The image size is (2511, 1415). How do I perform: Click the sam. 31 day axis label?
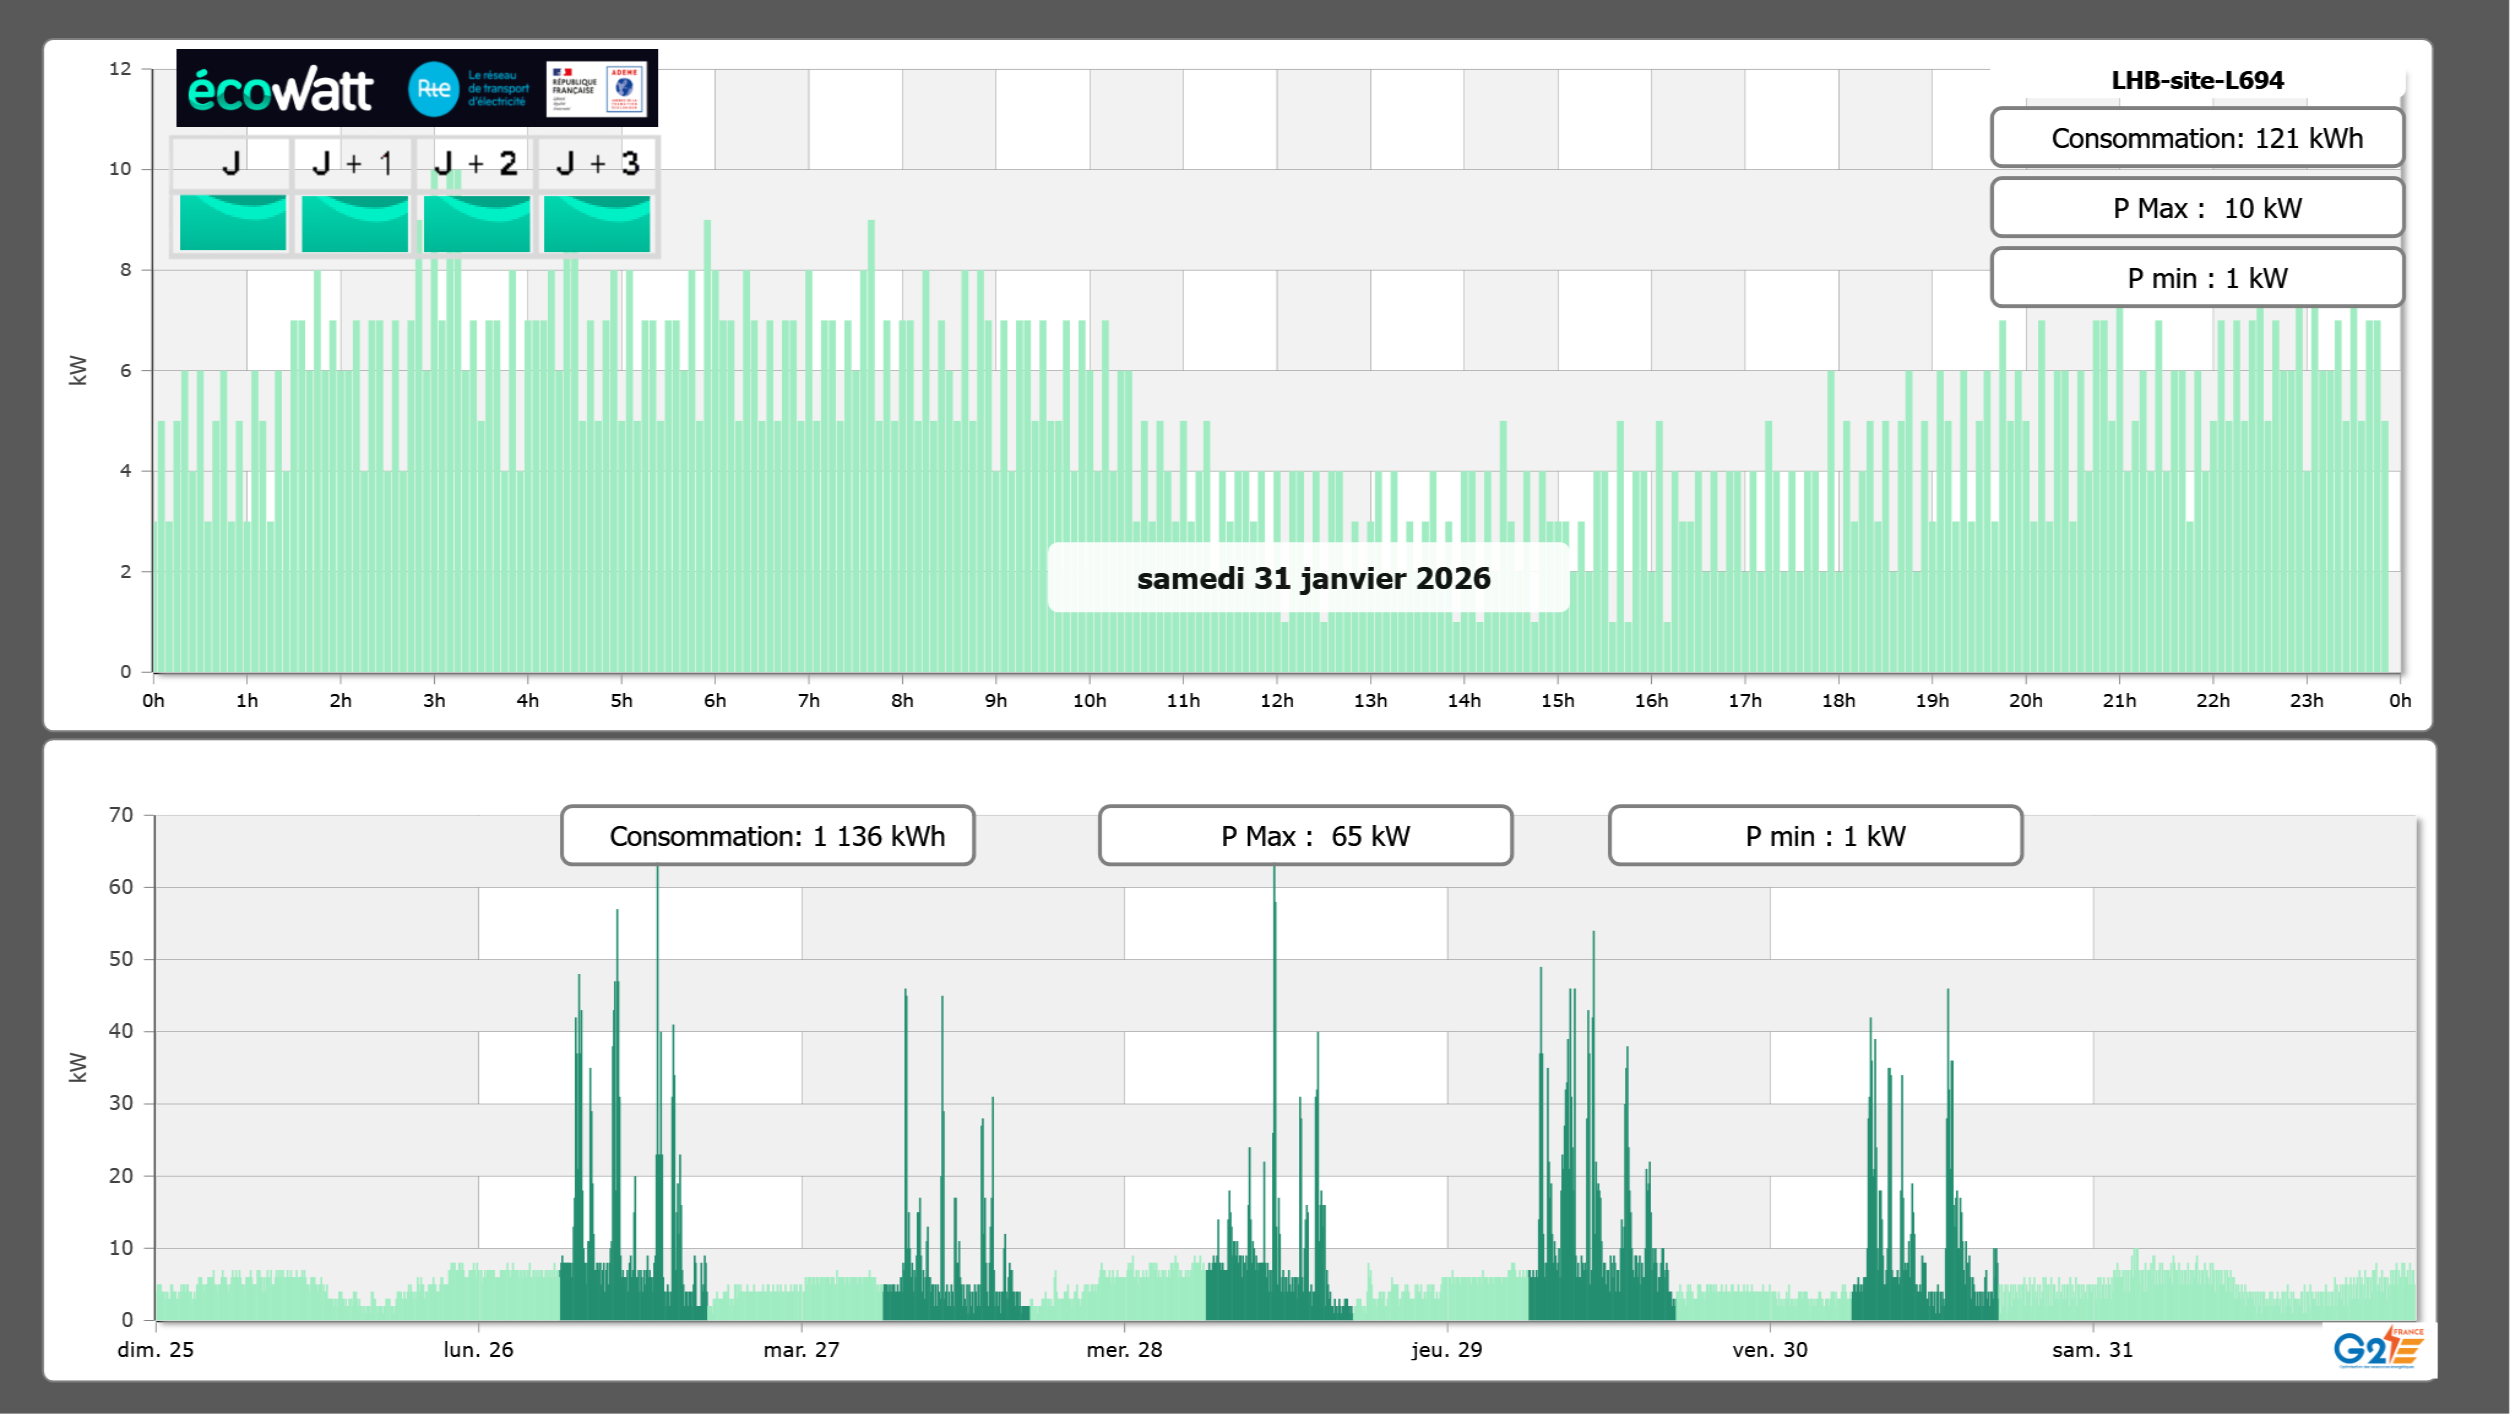pyautogui.click(x=2092, y=1350)
